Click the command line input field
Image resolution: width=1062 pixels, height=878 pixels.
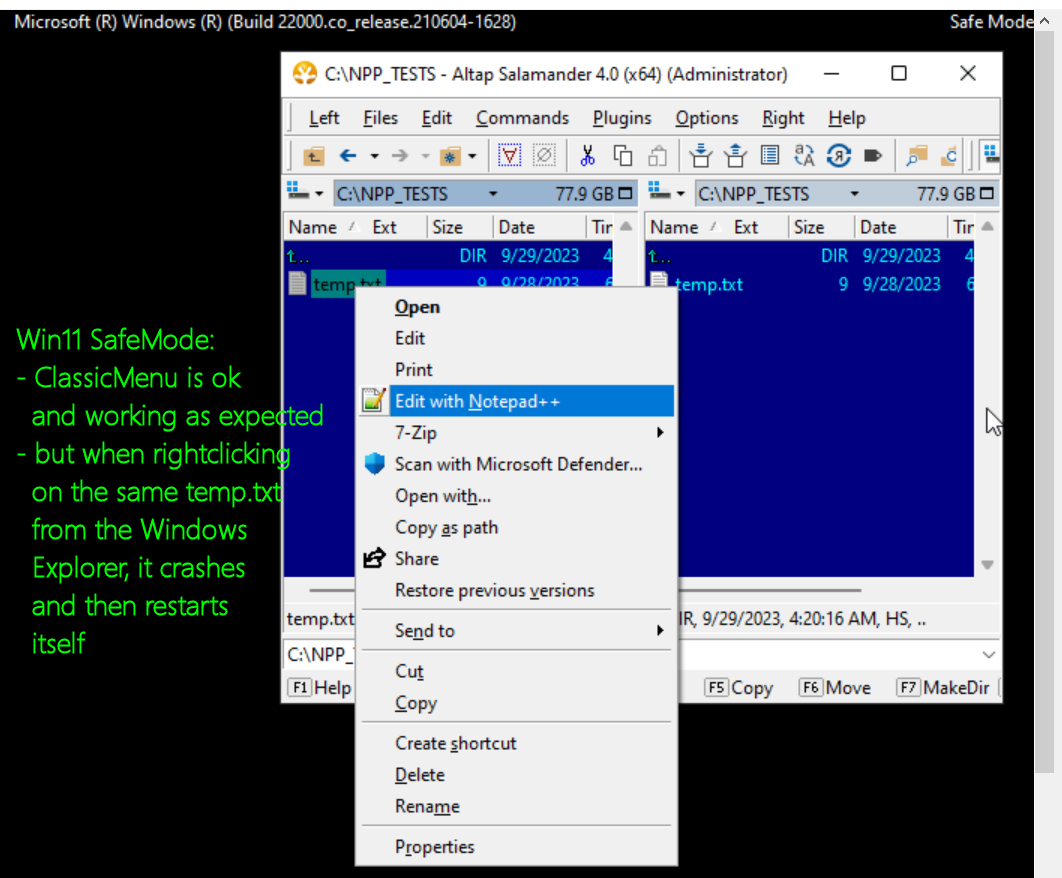[x=640, y=654]
